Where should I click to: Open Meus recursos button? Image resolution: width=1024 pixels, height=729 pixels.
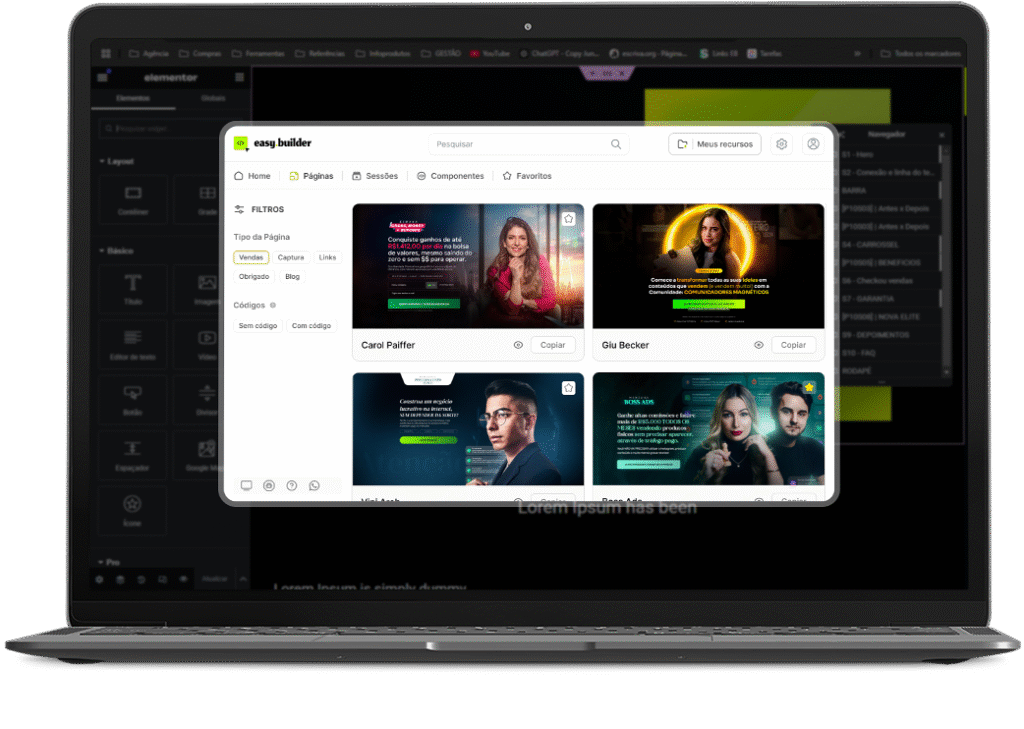point(715,144)
